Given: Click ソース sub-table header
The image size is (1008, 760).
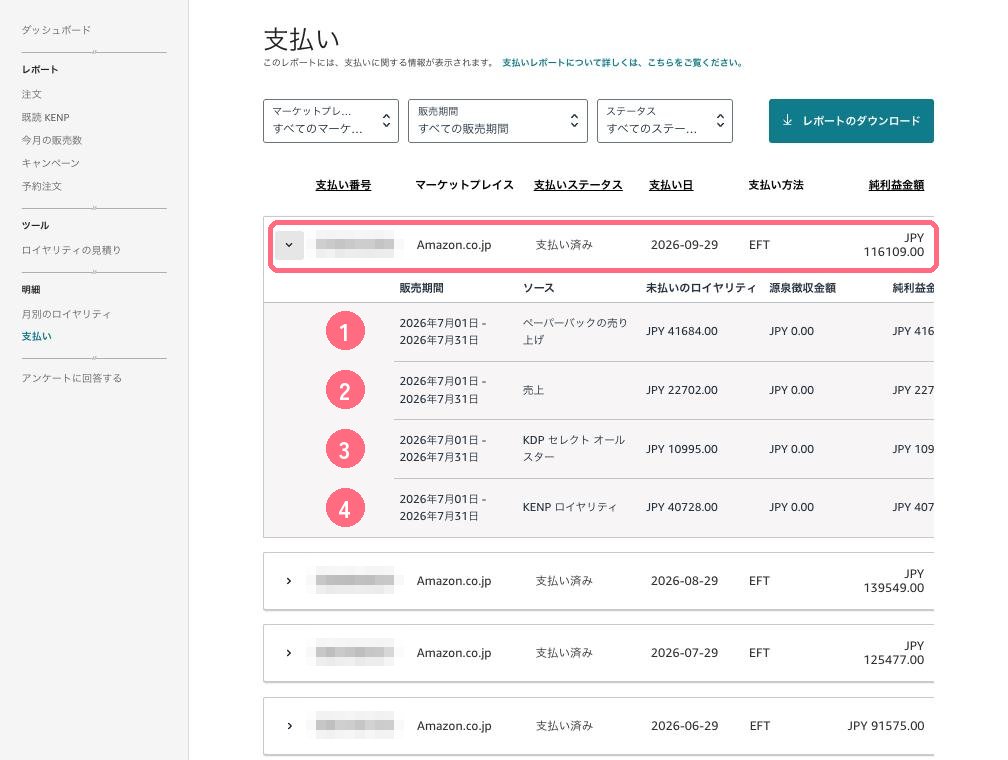Looking at the screenshot, I should pos(538,288).
